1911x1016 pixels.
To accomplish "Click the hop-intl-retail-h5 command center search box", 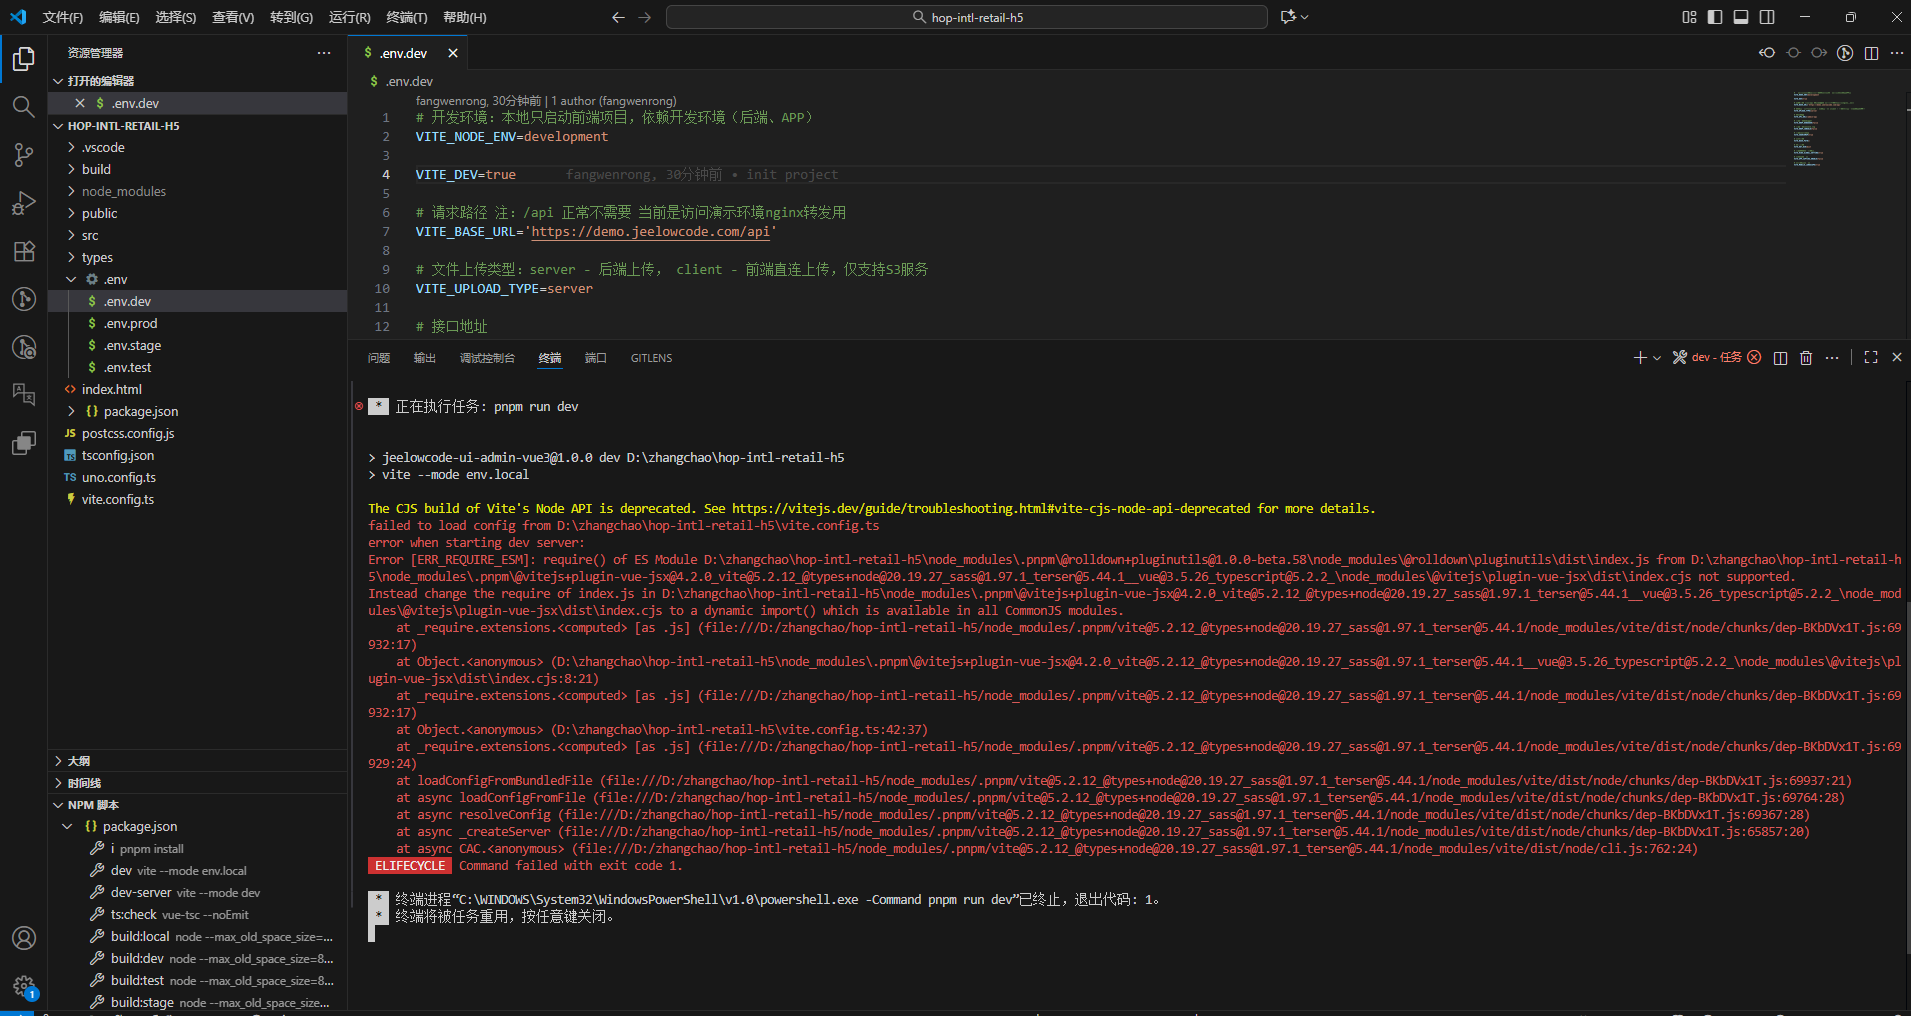I will (x=966, y=17).
